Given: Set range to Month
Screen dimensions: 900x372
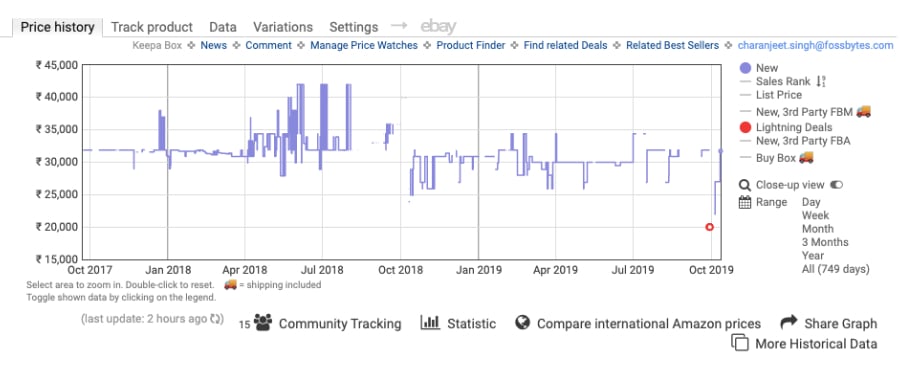Looking at the screenshot, I should (818, 228).
